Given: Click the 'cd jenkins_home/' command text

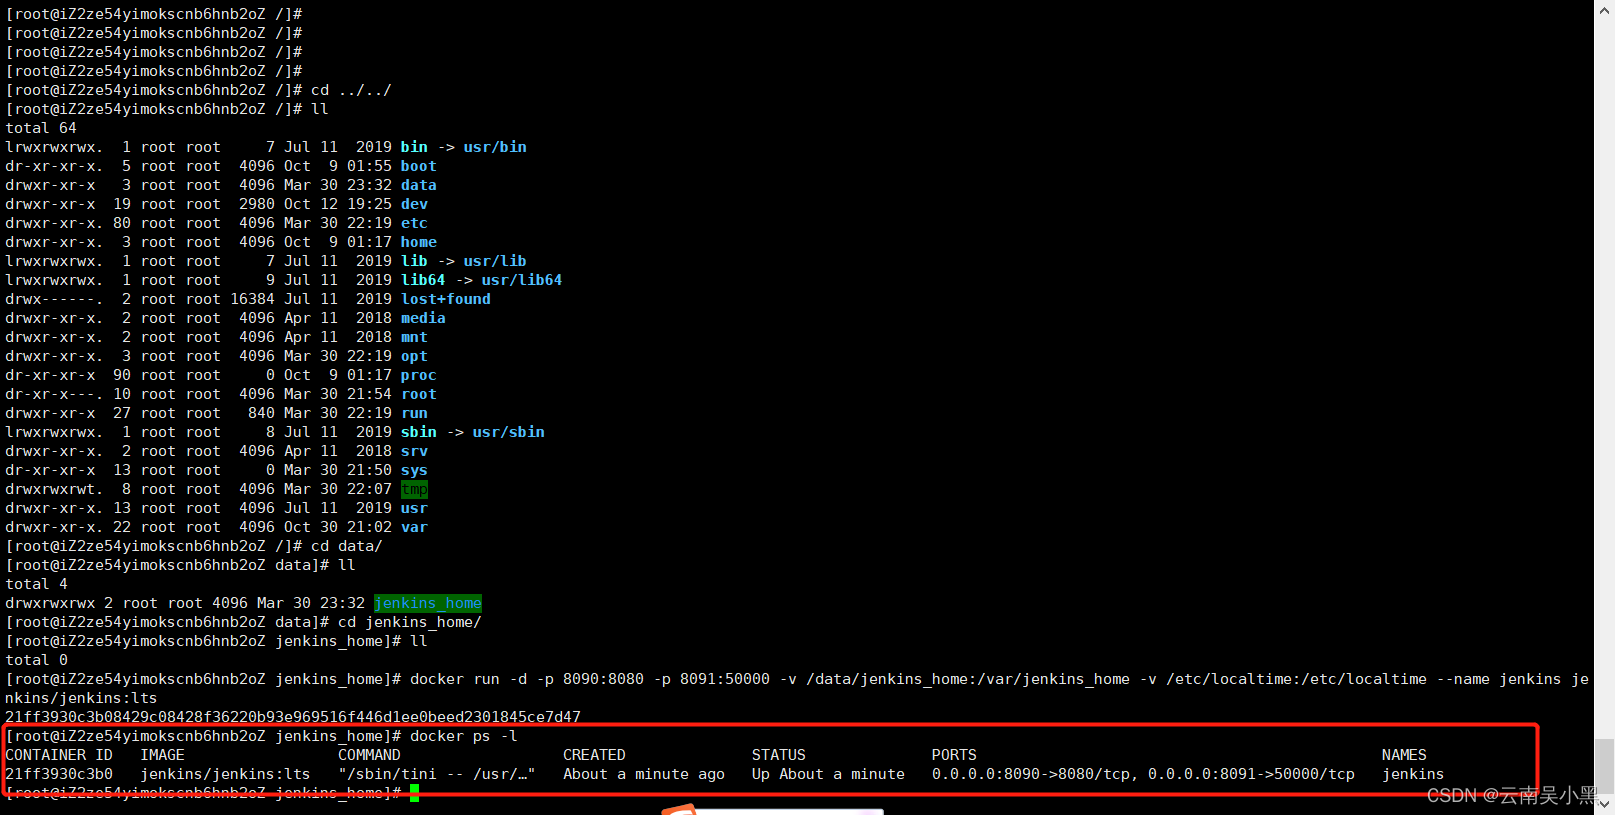Looking at the screenshot, I should pos(410,622).
